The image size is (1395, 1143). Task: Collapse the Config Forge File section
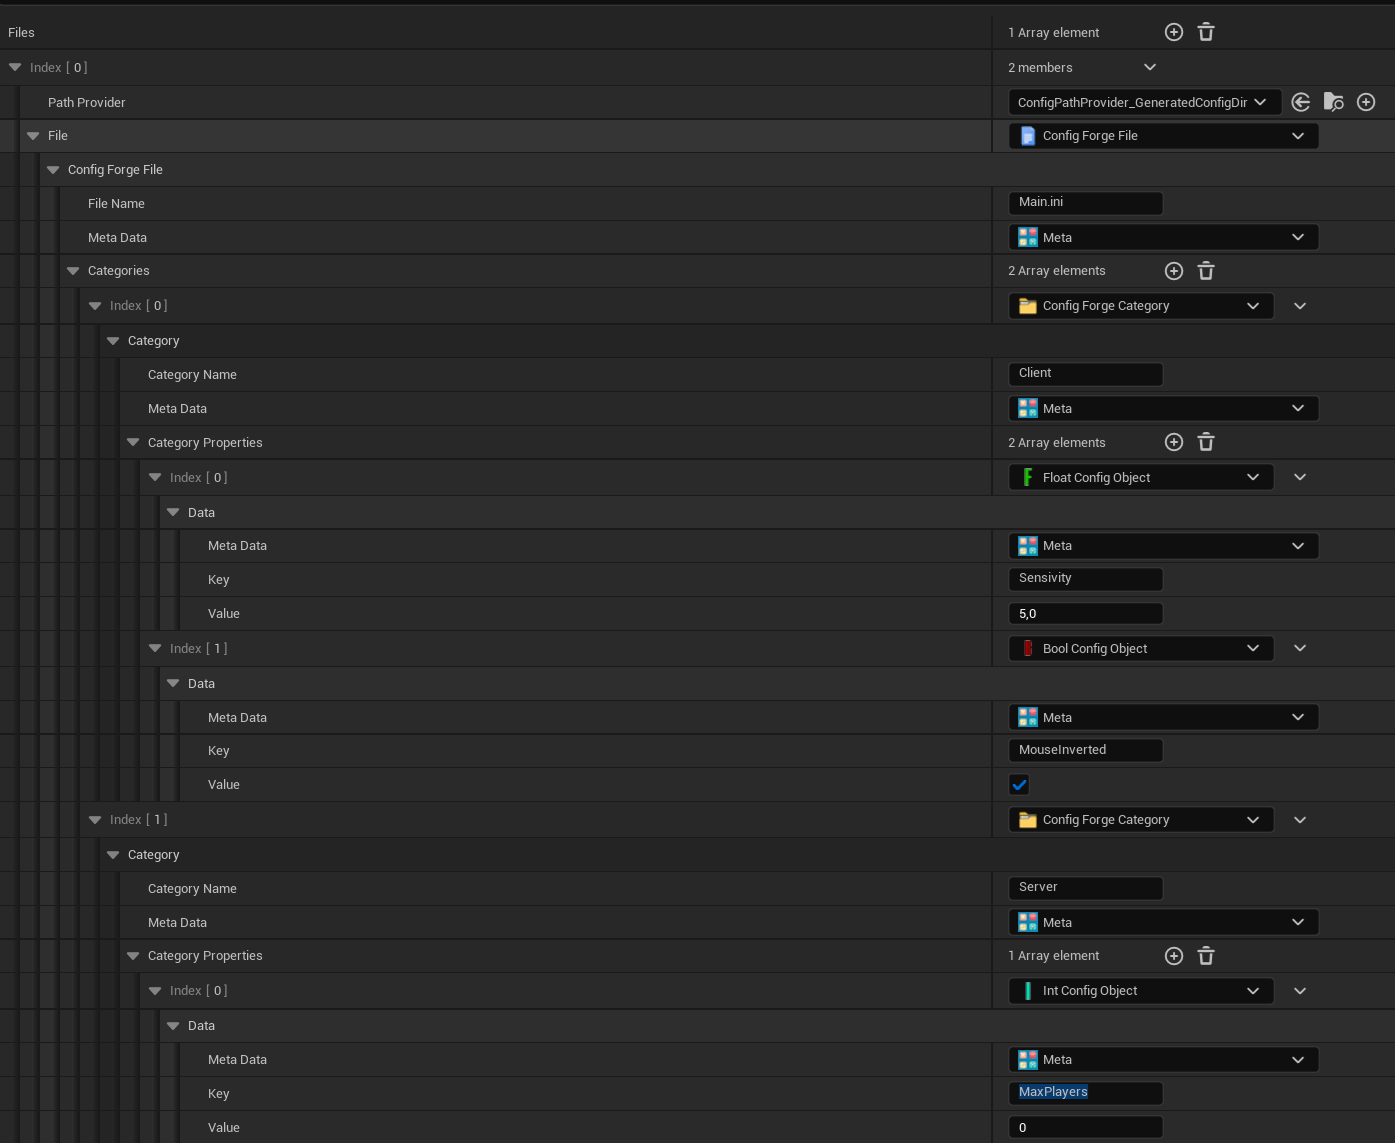pos(53,170)
